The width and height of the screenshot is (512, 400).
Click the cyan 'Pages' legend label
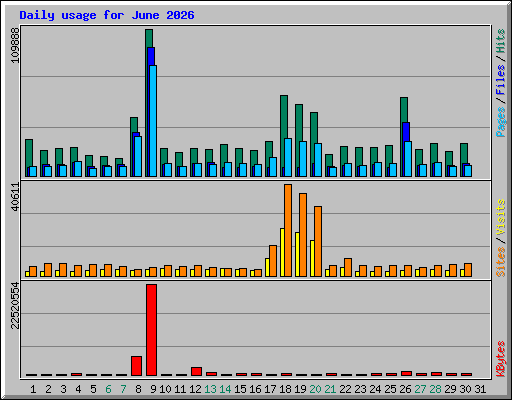click(x=501, y=122)
